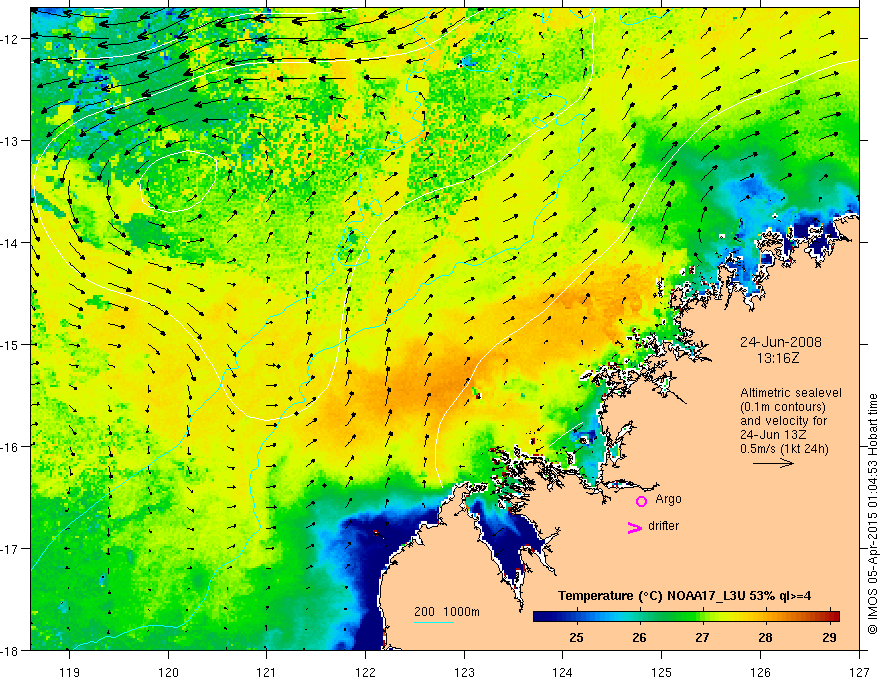
Task: Click the temperature color bar at 25
Action: [576, 616]
